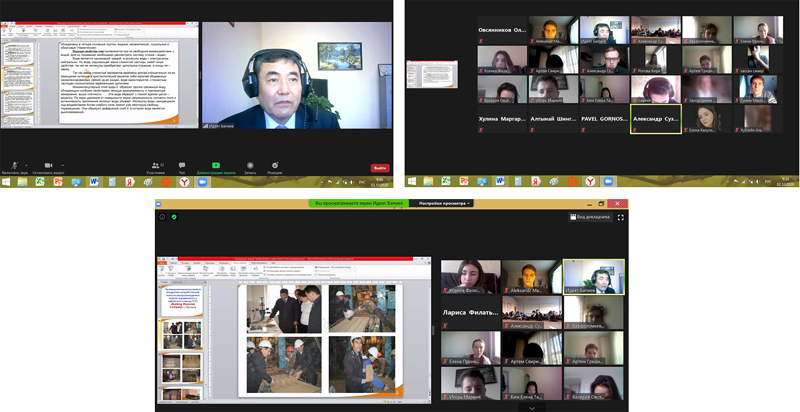Select third slide thumbnail in slide panel
The height and width of the screenshot is (412, 800).
tap(182, 368)
